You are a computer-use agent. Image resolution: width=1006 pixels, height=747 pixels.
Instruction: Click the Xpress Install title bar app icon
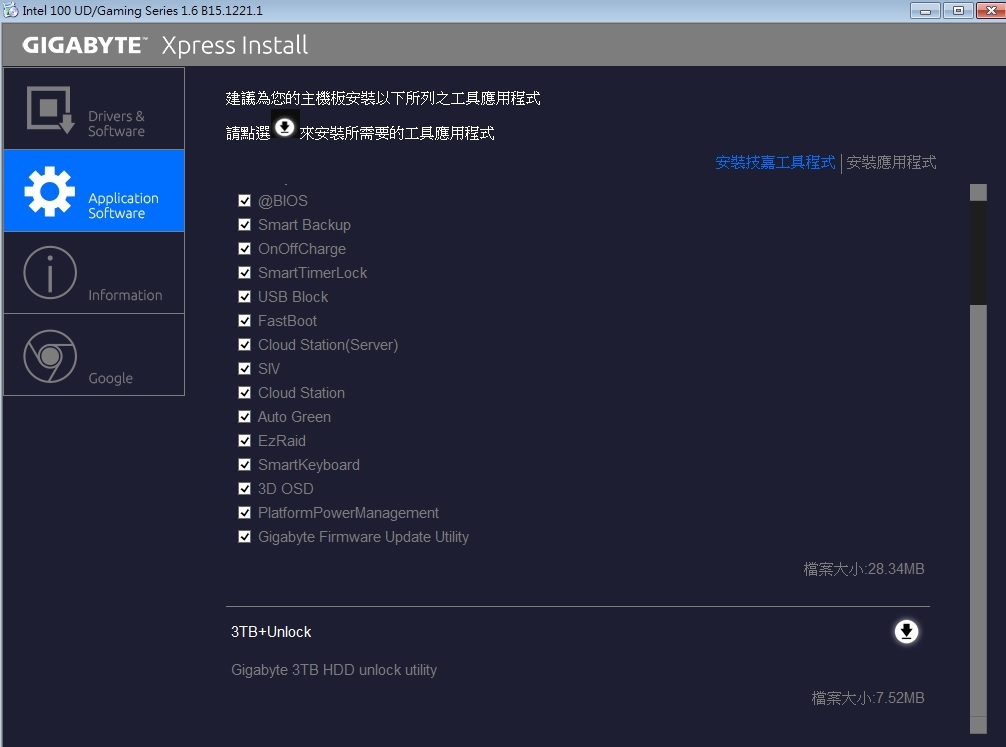[11, 10]
